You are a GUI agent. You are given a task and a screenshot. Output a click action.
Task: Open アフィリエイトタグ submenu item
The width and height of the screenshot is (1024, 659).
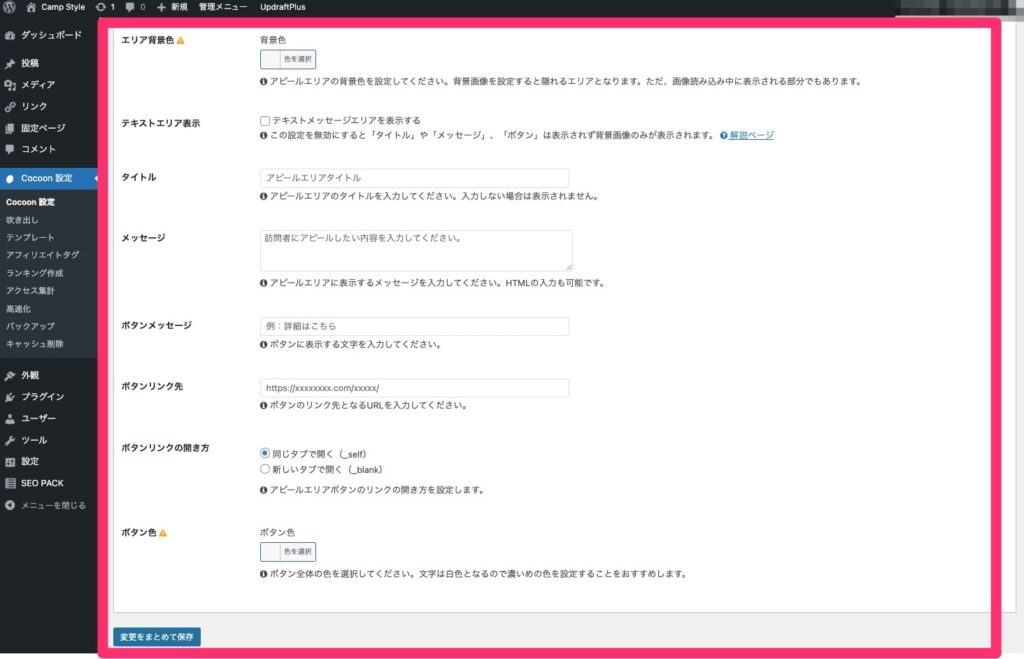tap(42, 255)
